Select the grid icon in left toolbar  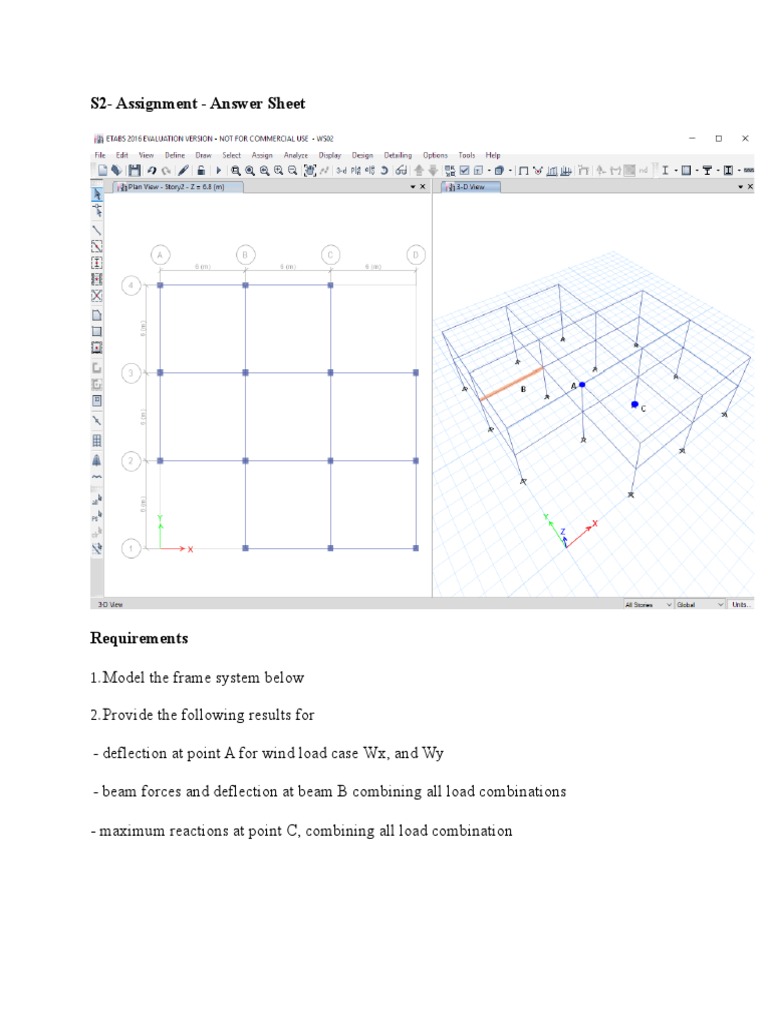97,441
